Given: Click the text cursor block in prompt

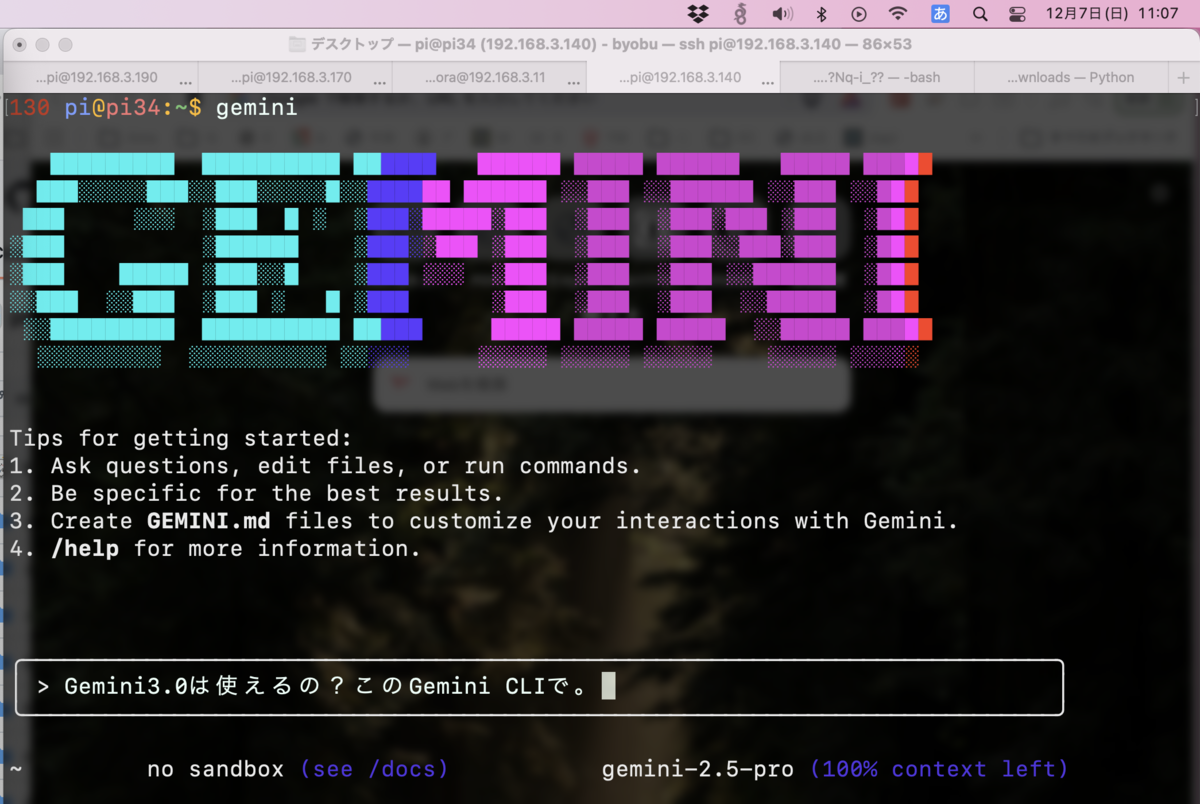Looking at the screenshot, I should [x=608, y=686].
